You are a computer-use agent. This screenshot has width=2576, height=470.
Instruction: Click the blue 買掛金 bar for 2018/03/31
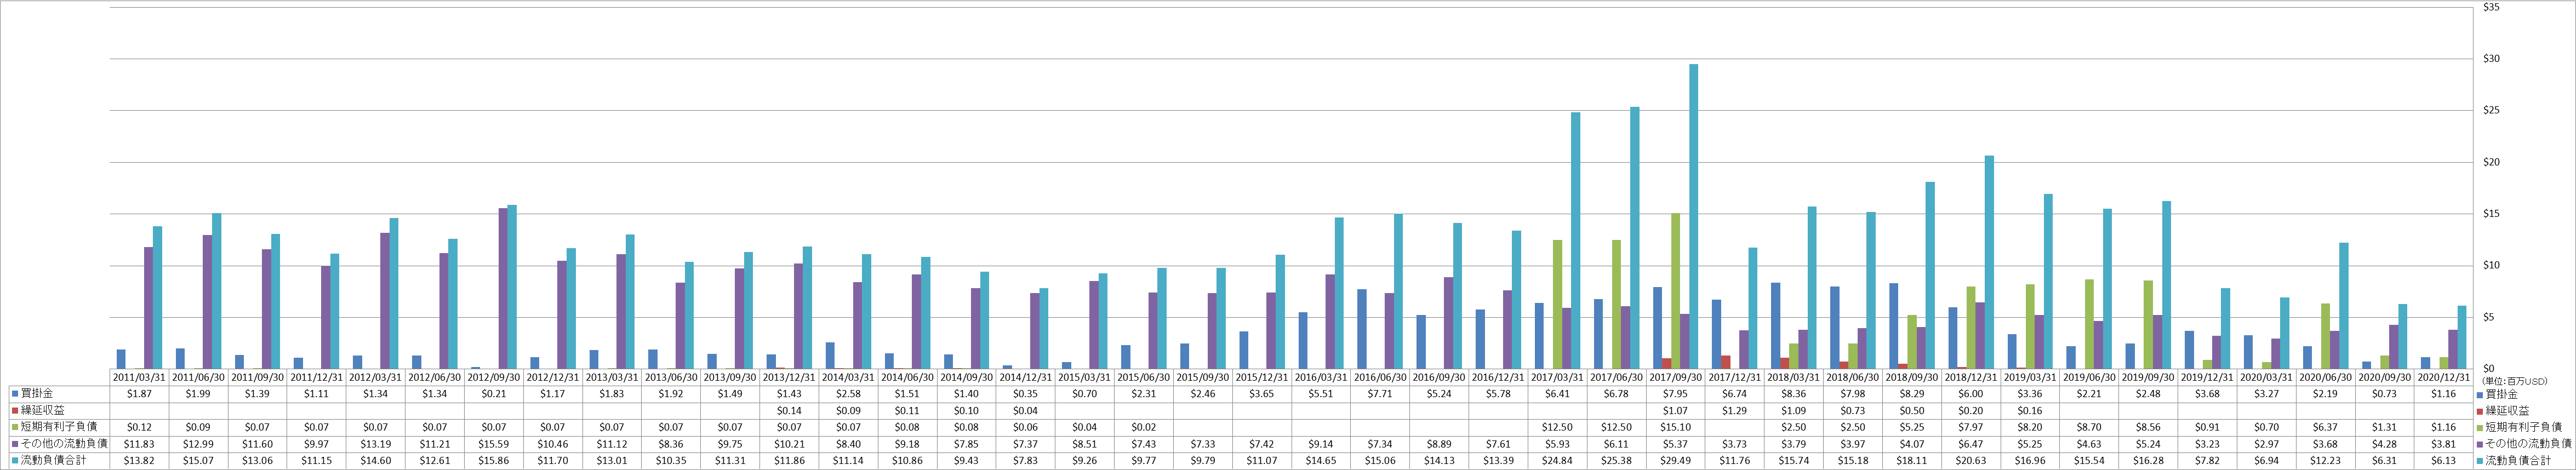(x=1775, y=325)
